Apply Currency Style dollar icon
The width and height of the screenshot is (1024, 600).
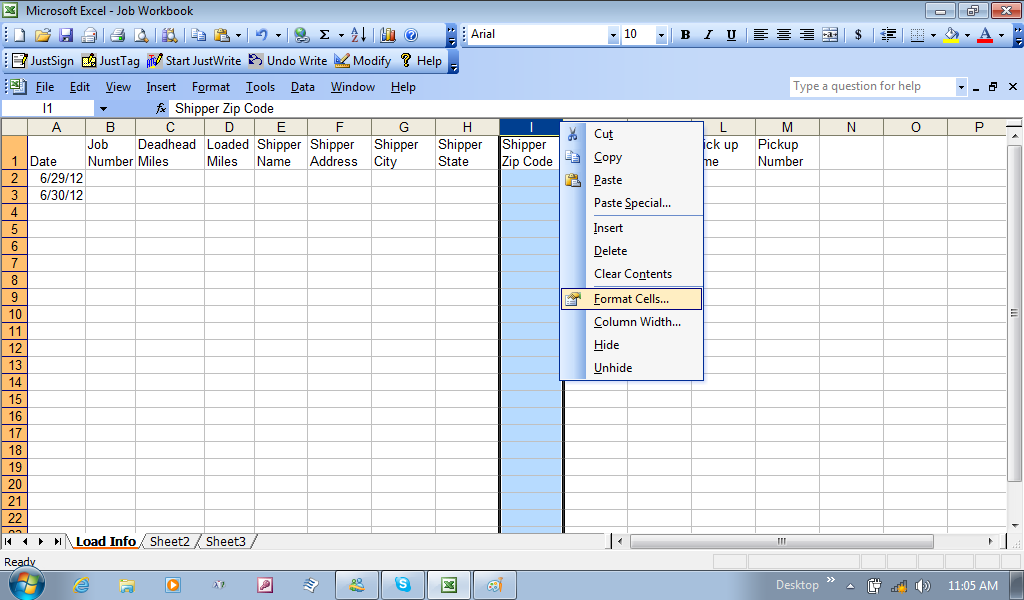click(x=858, y=35)
